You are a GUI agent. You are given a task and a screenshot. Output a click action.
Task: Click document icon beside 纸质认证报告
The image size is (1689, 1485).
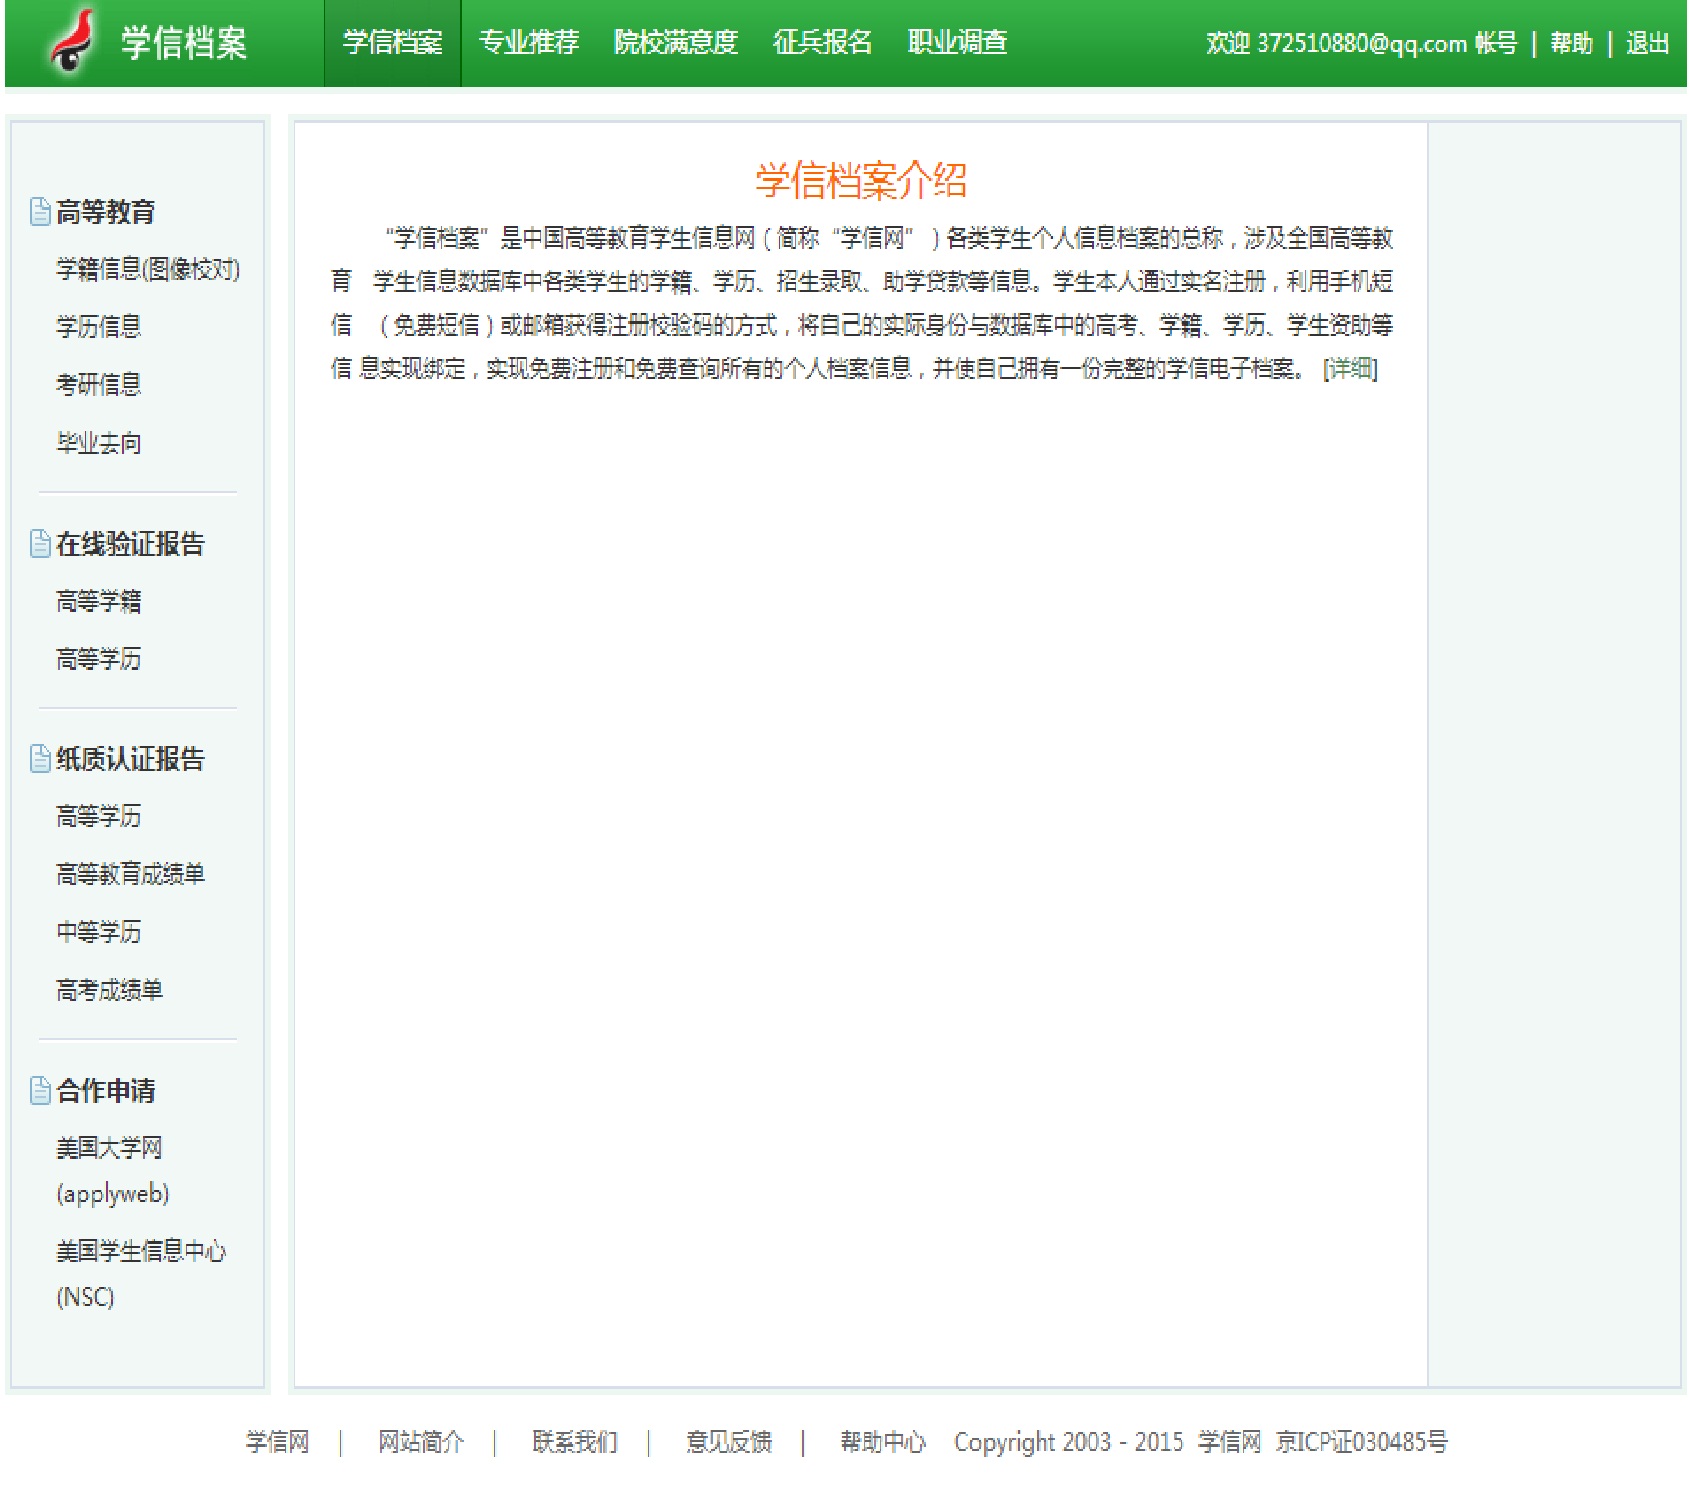coord(40,759)
